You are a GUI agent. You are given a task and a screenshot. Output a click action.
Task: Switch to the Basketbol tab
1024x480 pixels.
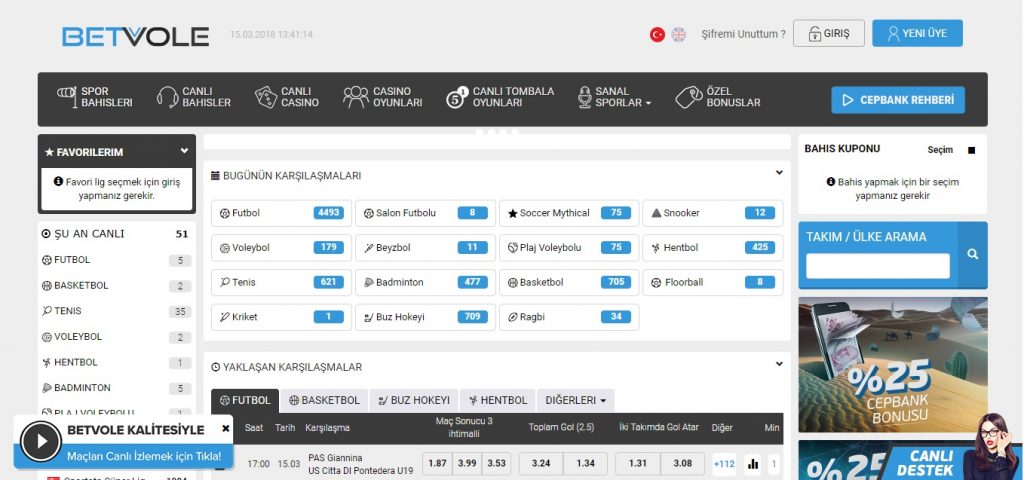324,400
